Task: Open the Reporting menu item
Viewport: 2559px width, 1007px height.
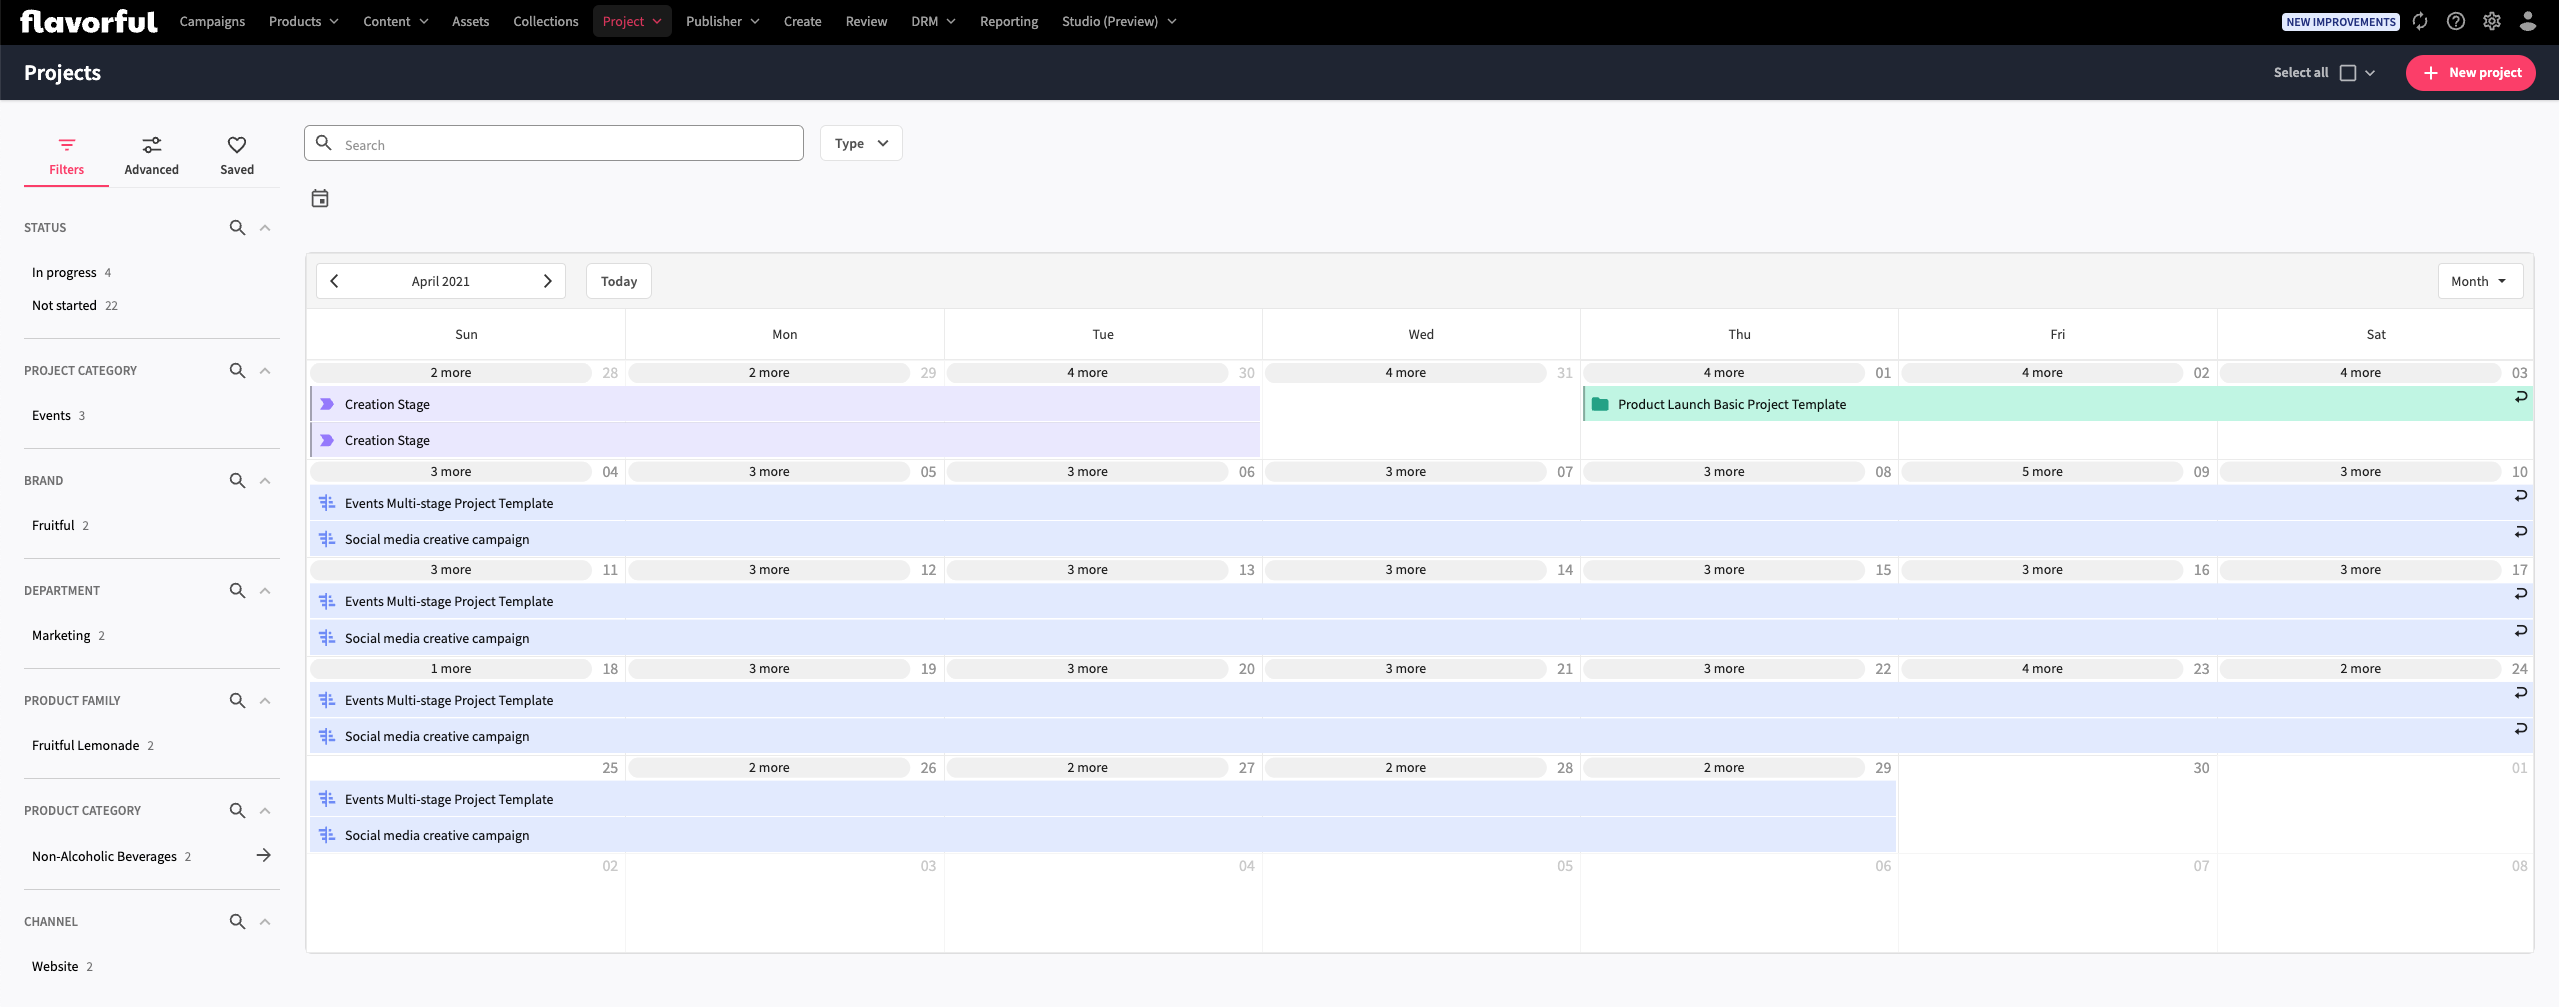Action: click(x=1008, y=21)
